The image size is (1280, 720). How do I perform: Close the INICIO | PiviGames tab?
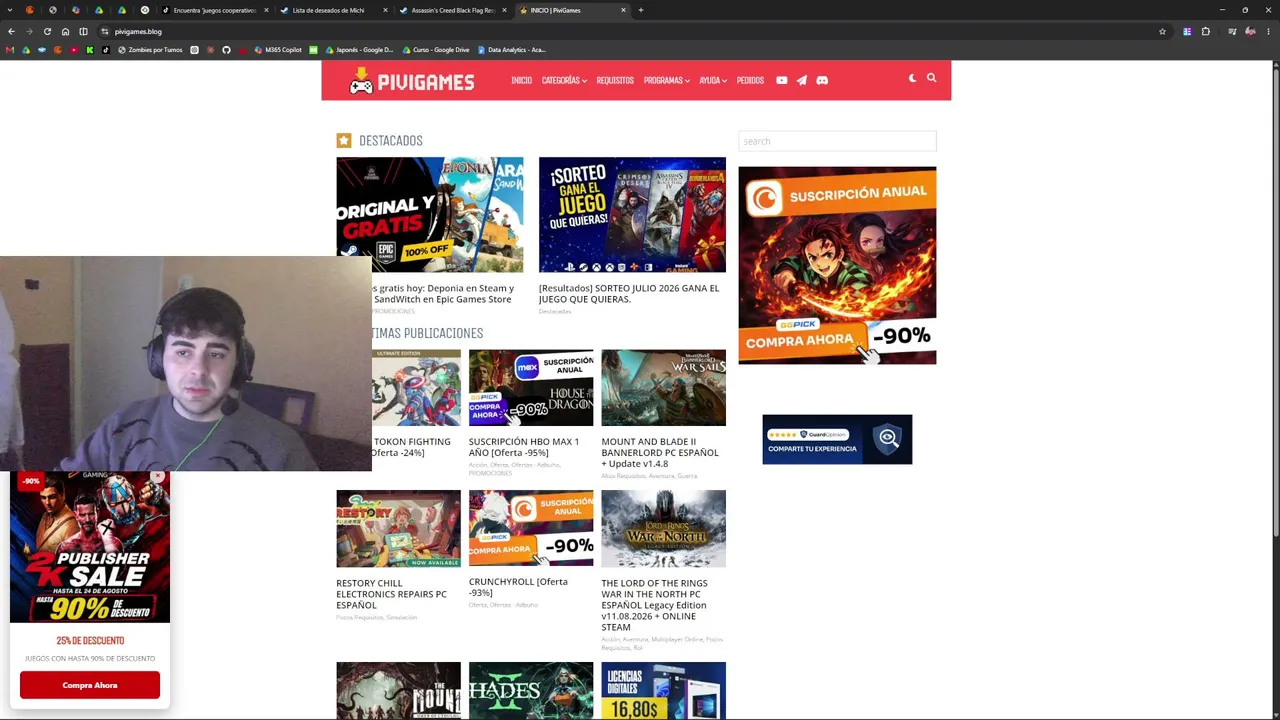click(623, 10)
